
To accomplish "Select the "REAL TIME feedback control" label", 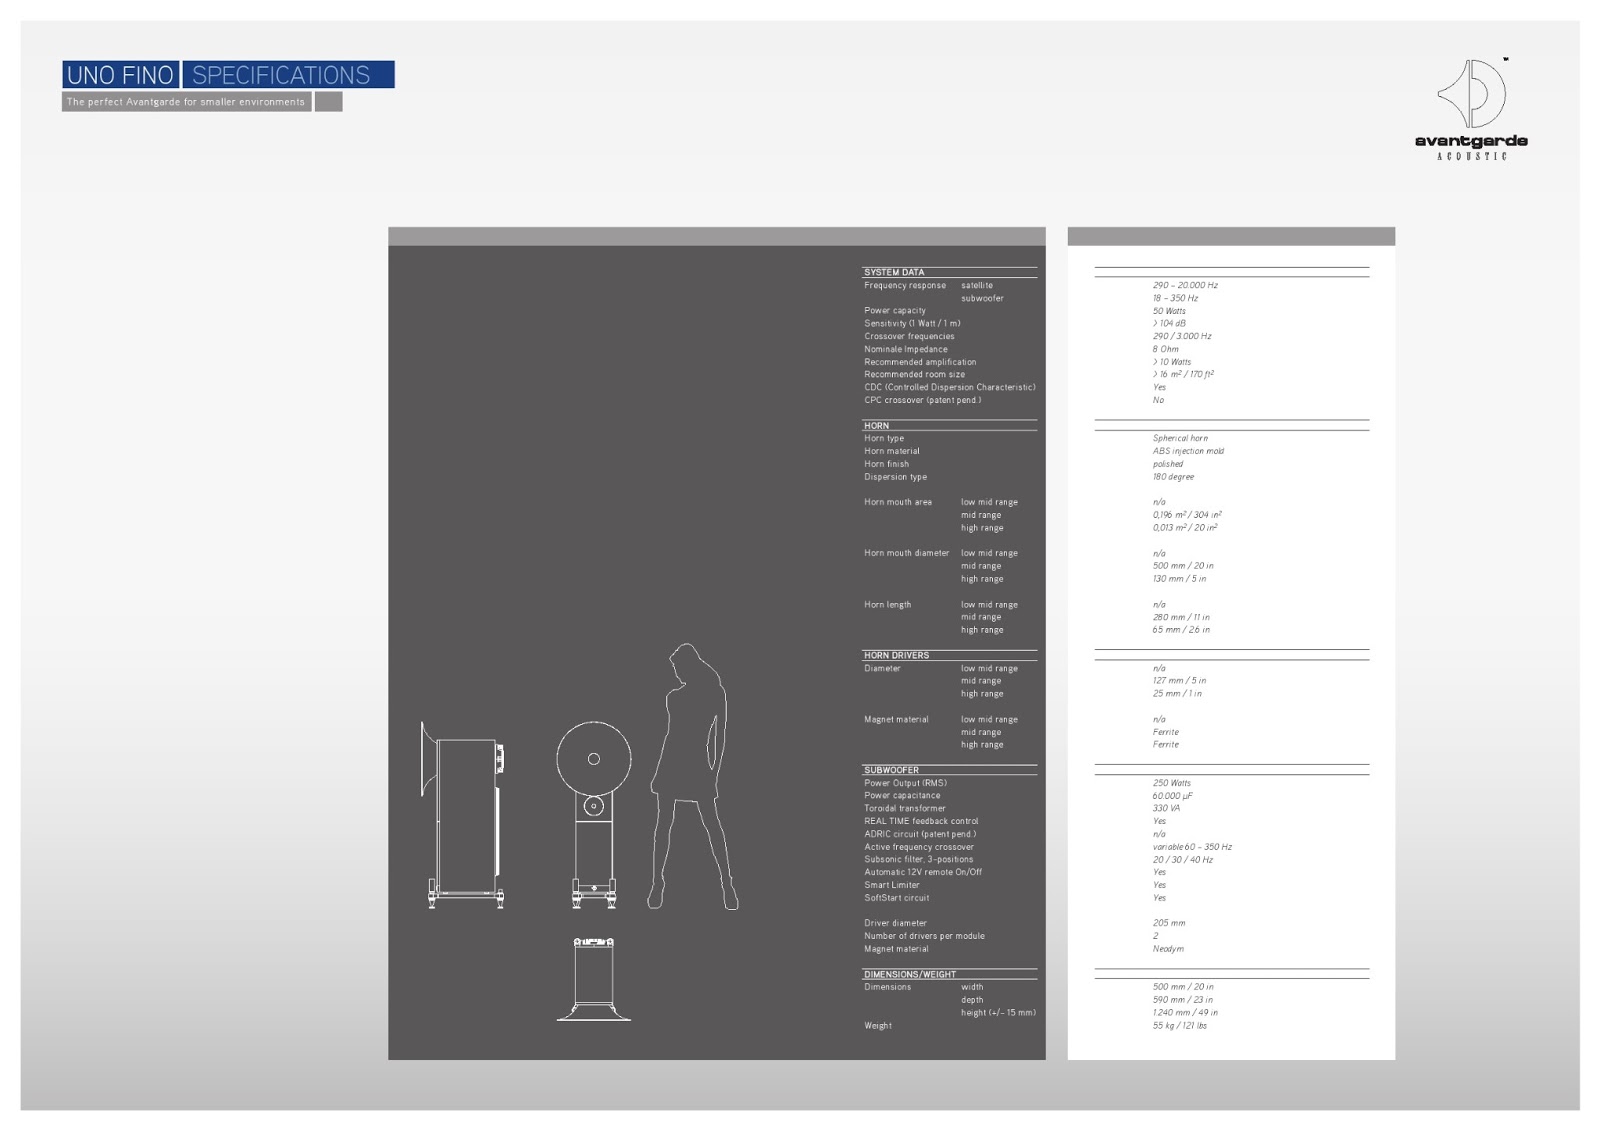I will click(x=921, y=821).
